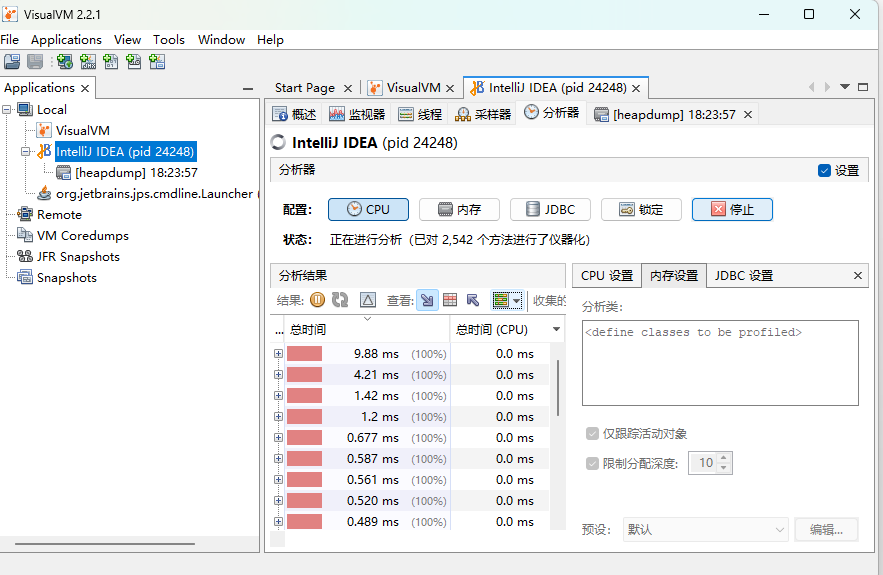Open the Tools menu
Screen dimensions: 883x575
click(169, 39)
